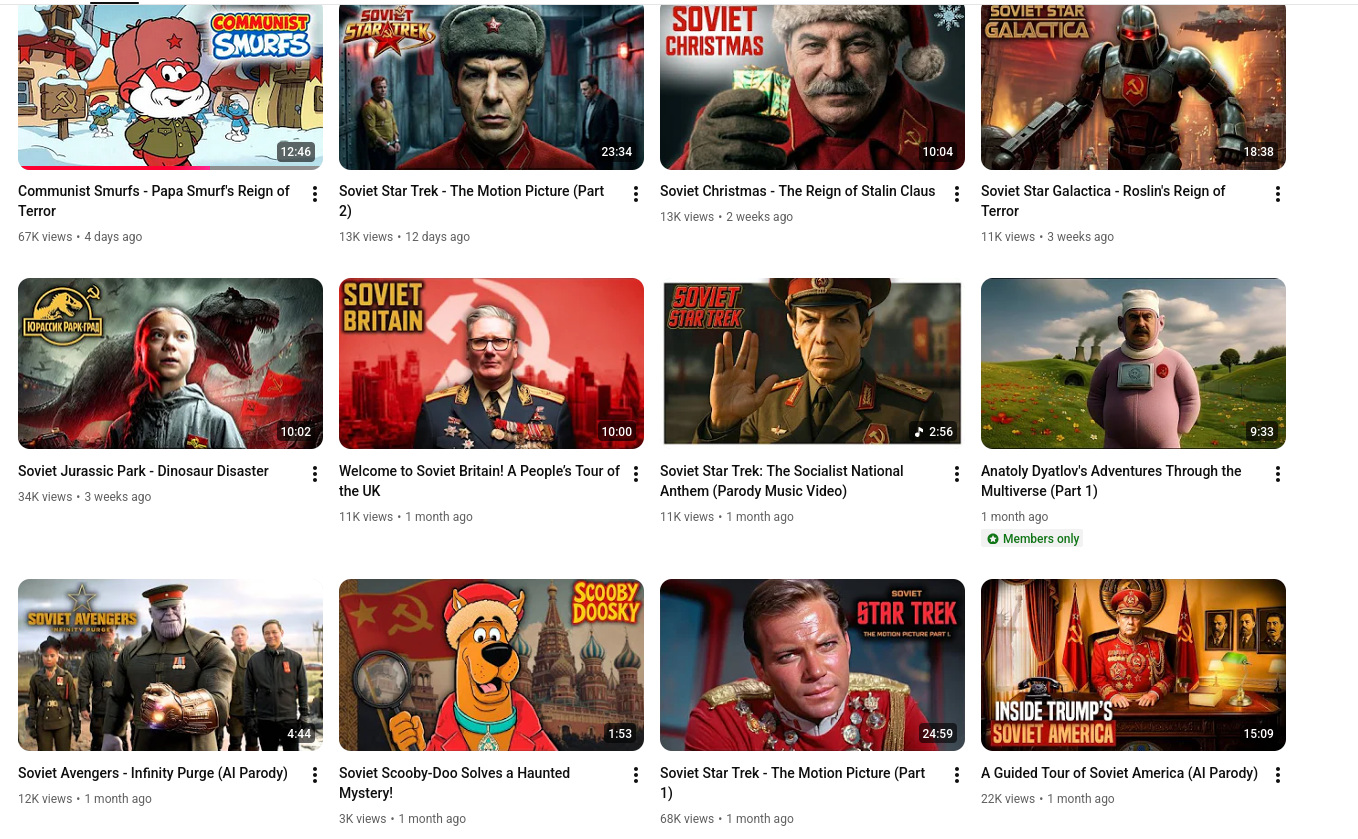This screenshot has height=839, width=1358.
Task: Open menu for A Guided Tour of Soviet America
Action: tap(1277, 775)
